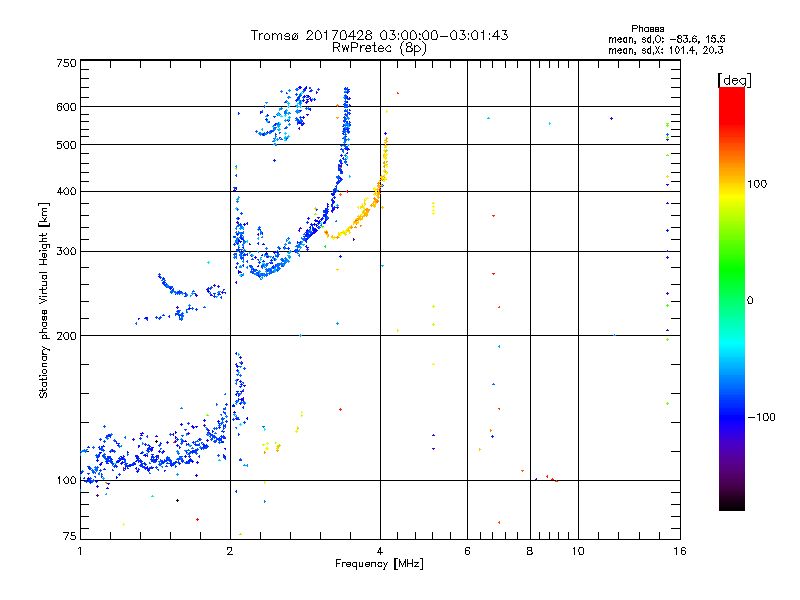Click the 'RwPretec (8p)' subtitle
The image size is (800, 600).
[x=379, y=48]
